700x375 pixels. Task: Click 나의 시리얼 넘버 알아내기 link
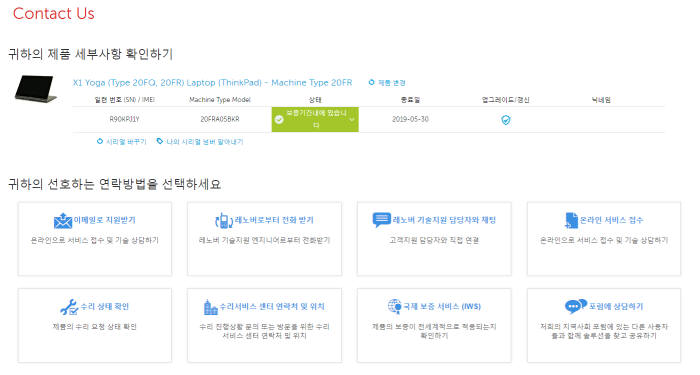pos(205,142)
